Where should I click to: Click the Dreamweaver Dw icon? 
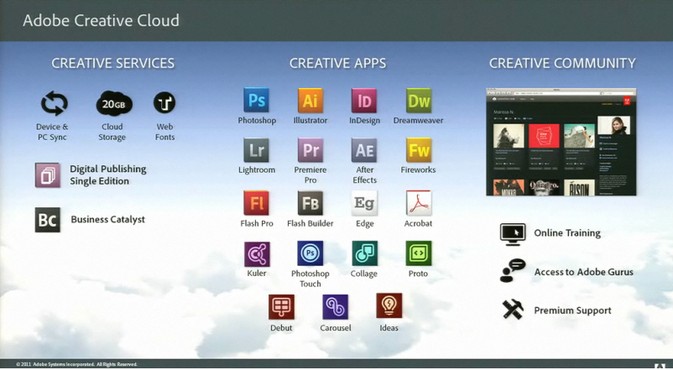[x=418, y=100]
